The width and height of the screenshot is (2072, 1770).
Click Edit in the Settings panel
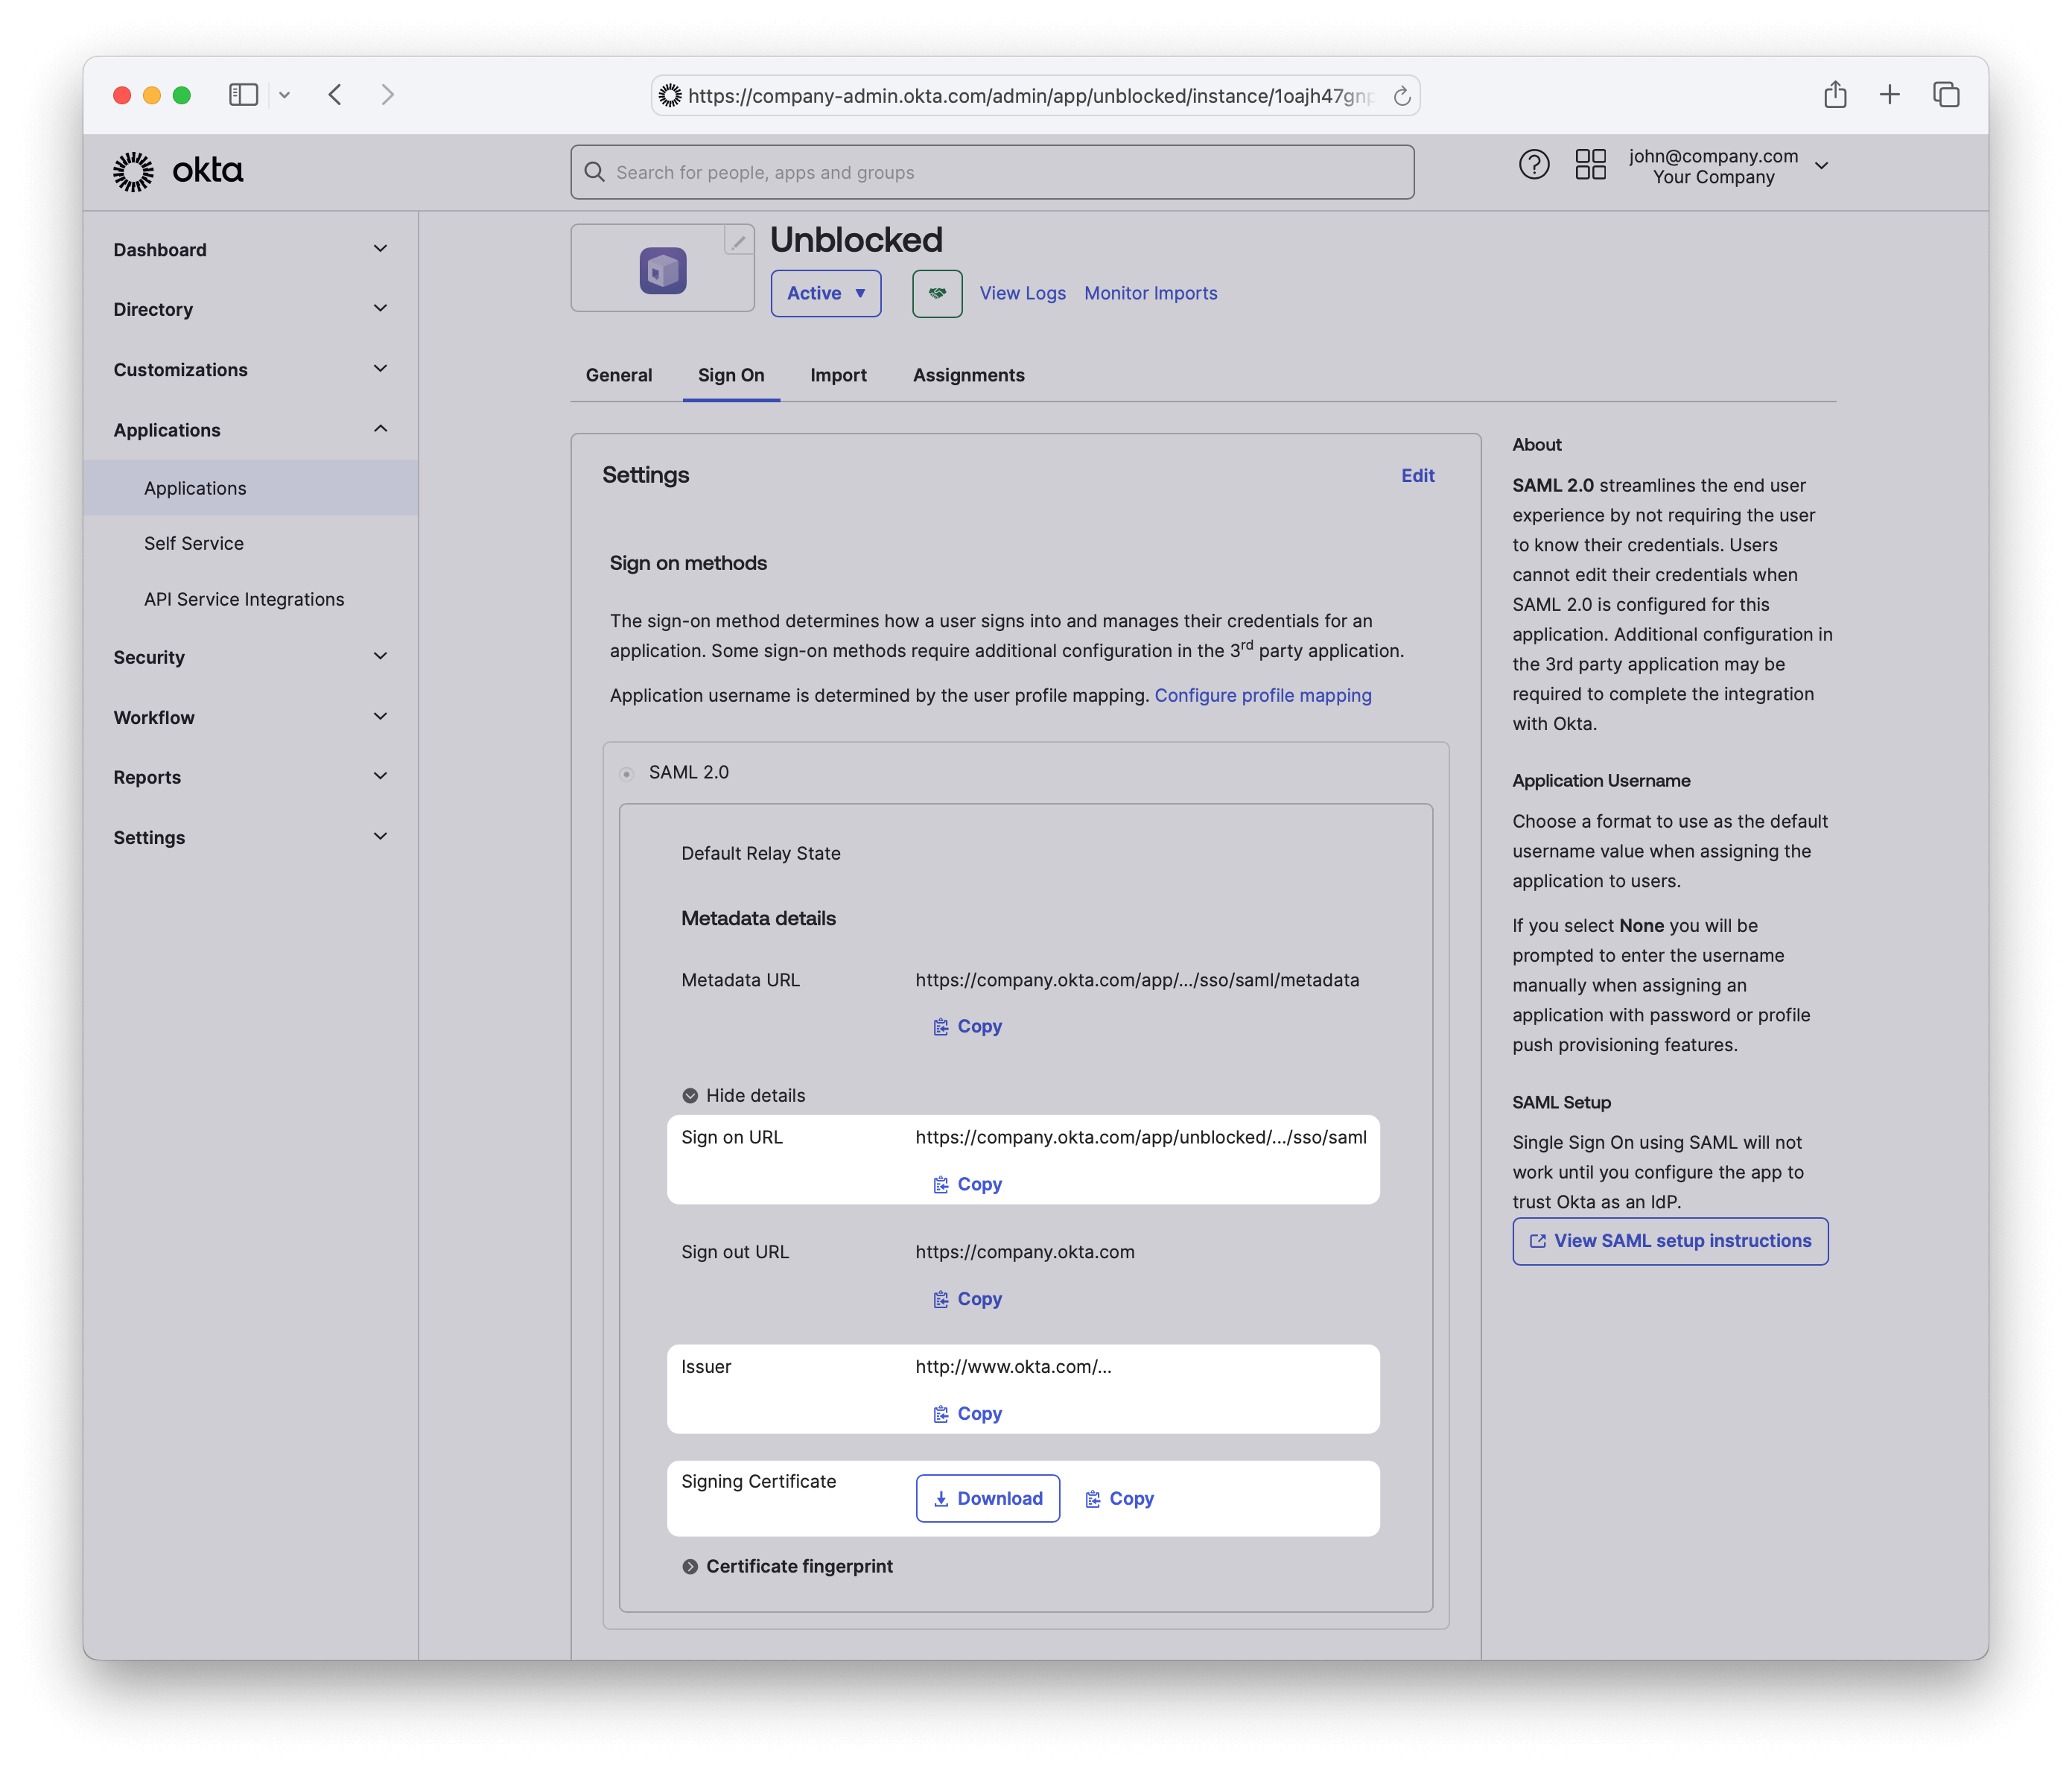click(x=1417, y=475)
